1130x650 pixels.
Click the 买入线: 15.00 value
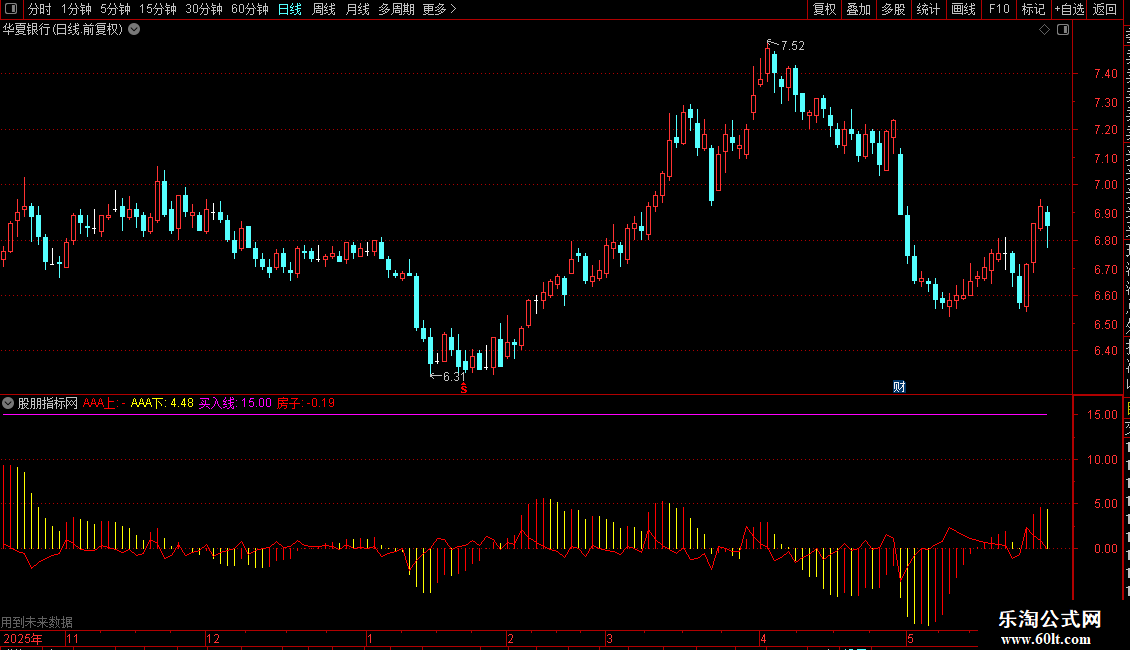point(235,403)
